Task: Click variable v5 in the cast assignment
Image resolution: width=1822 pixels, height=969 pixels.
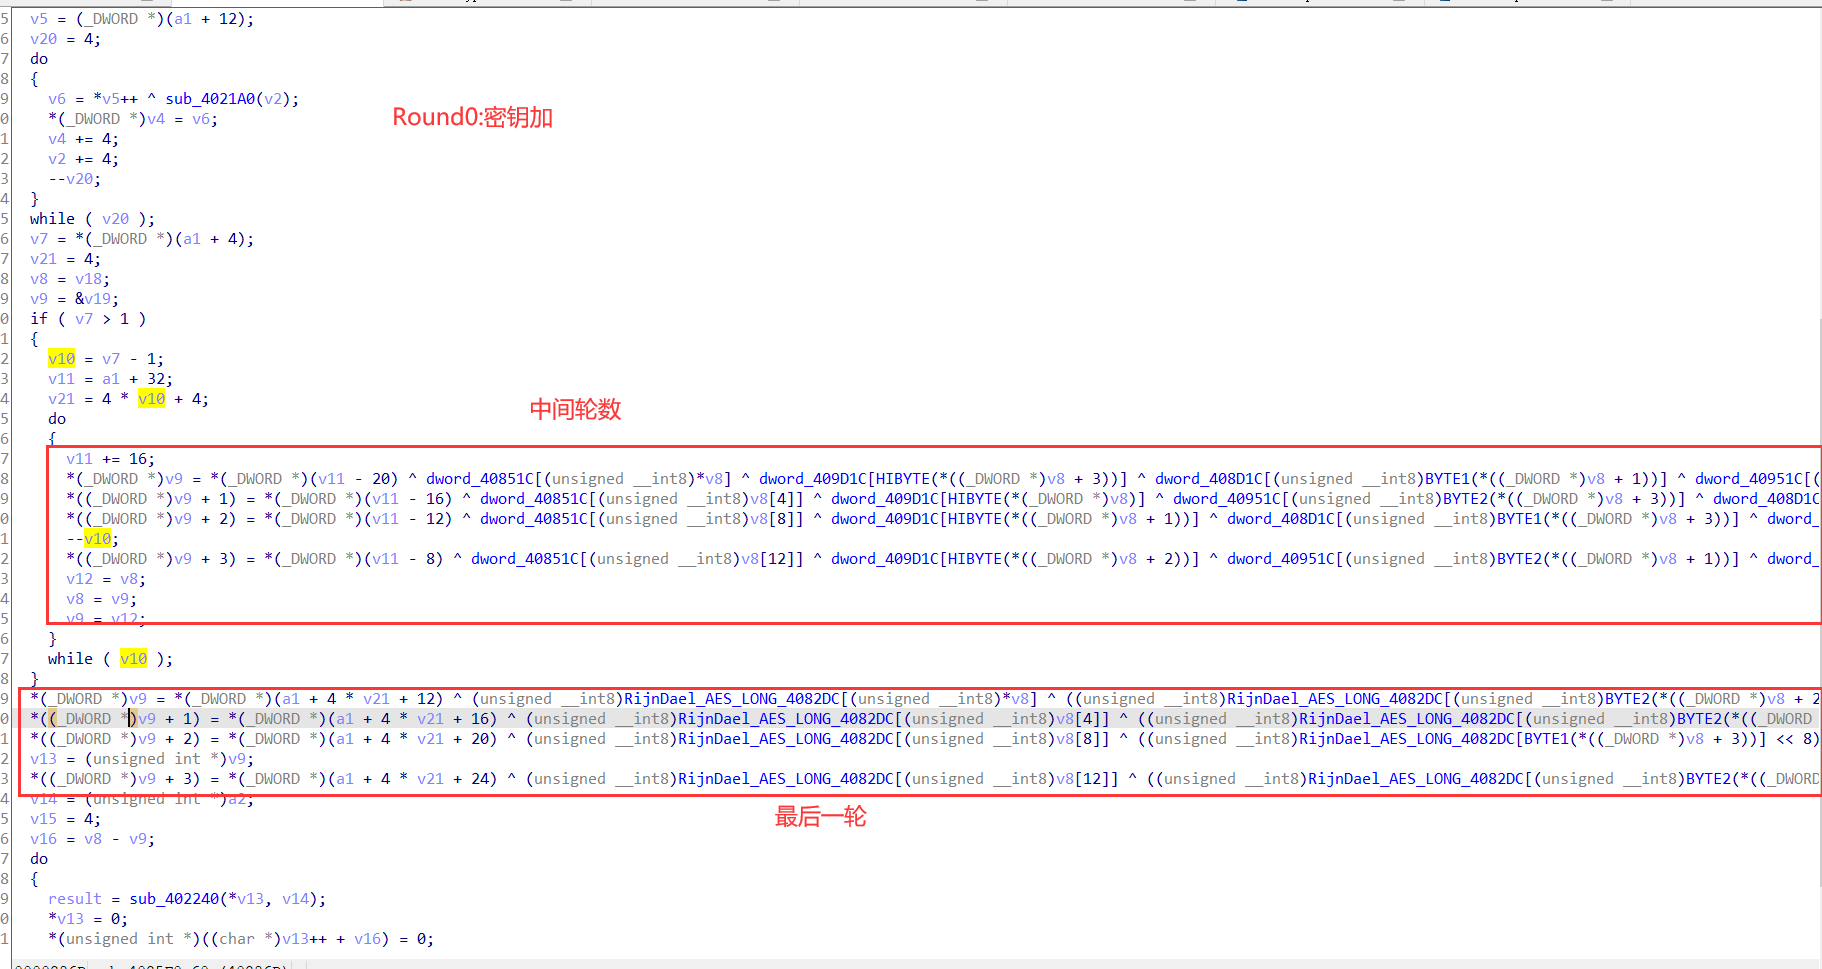Action: 39,18
